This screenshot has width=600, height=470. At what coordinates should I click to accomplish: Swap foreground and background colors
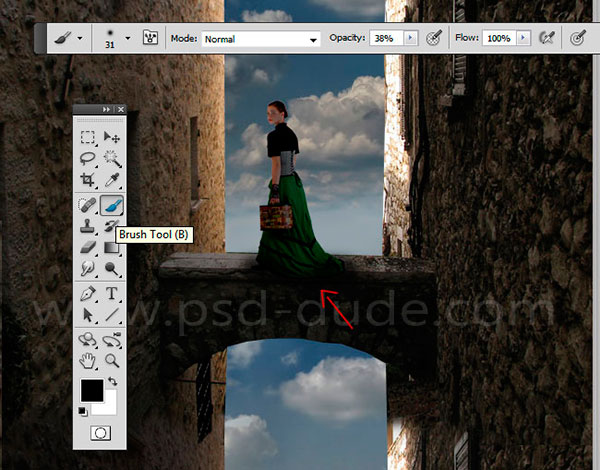(x=112, y=381)
